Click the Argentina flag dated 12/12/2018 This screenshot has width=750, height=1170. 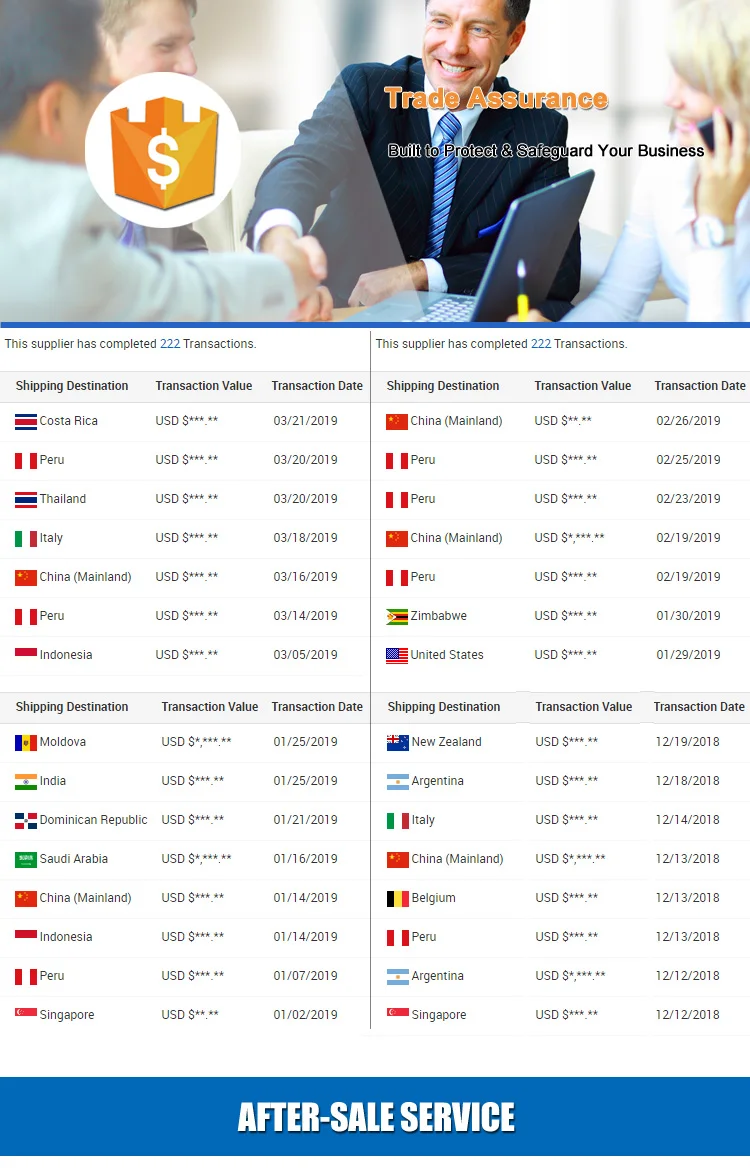398,976
